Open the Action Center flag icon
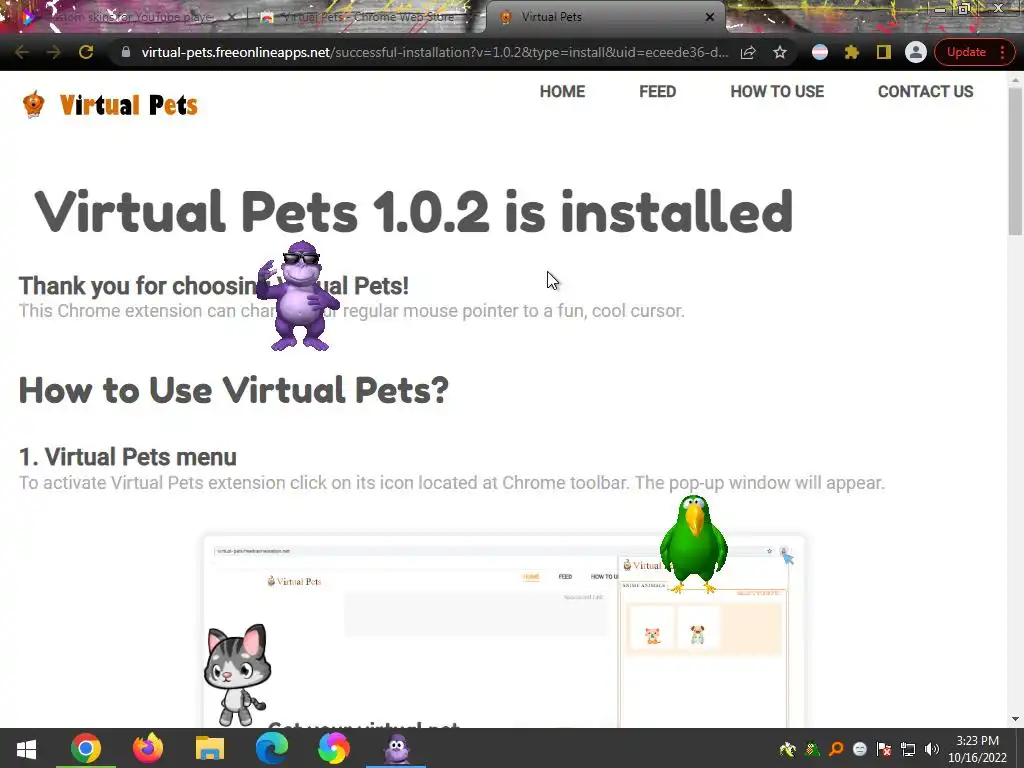This screenshot has width=1024, height=768. click(884, 749)
